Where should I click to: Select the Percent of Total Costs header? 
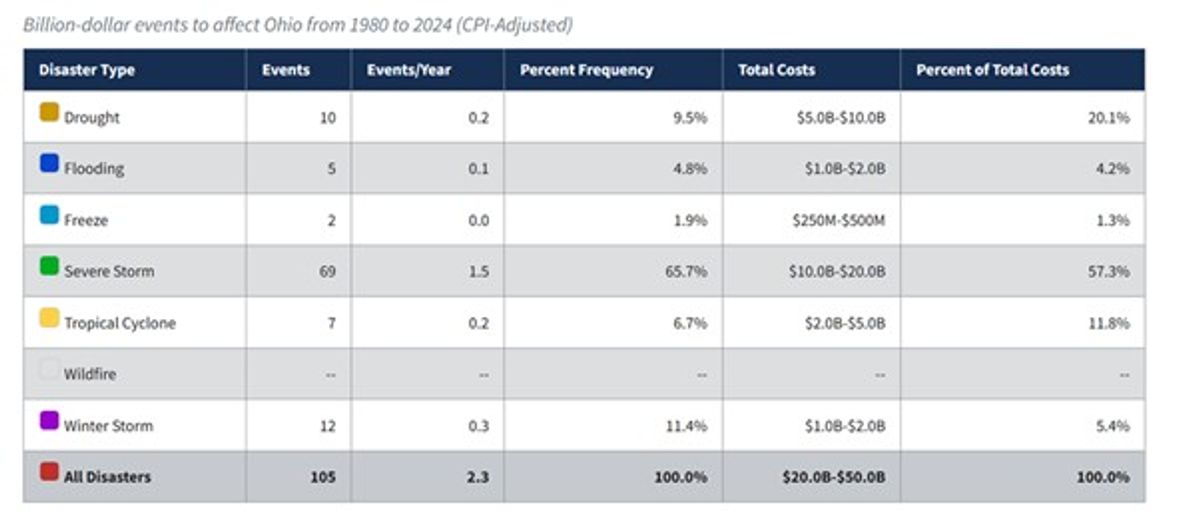(x=992, y=70)
